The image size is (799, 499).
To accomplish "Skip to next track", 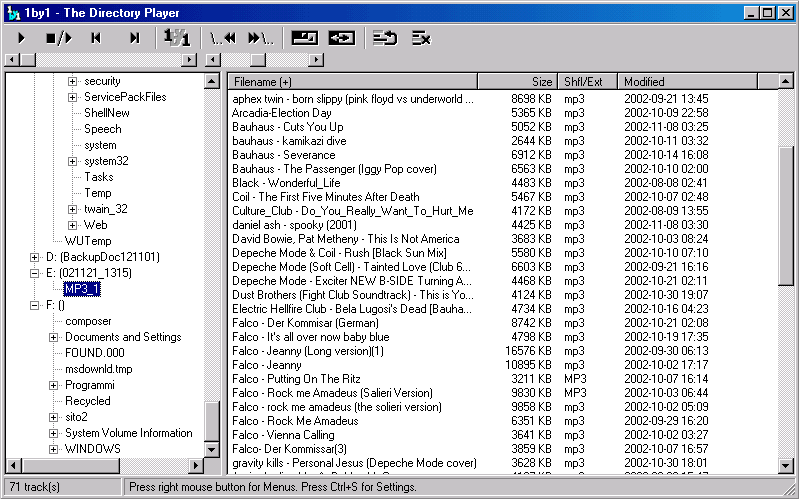I will pyautogui.click(x=134, y=38).
